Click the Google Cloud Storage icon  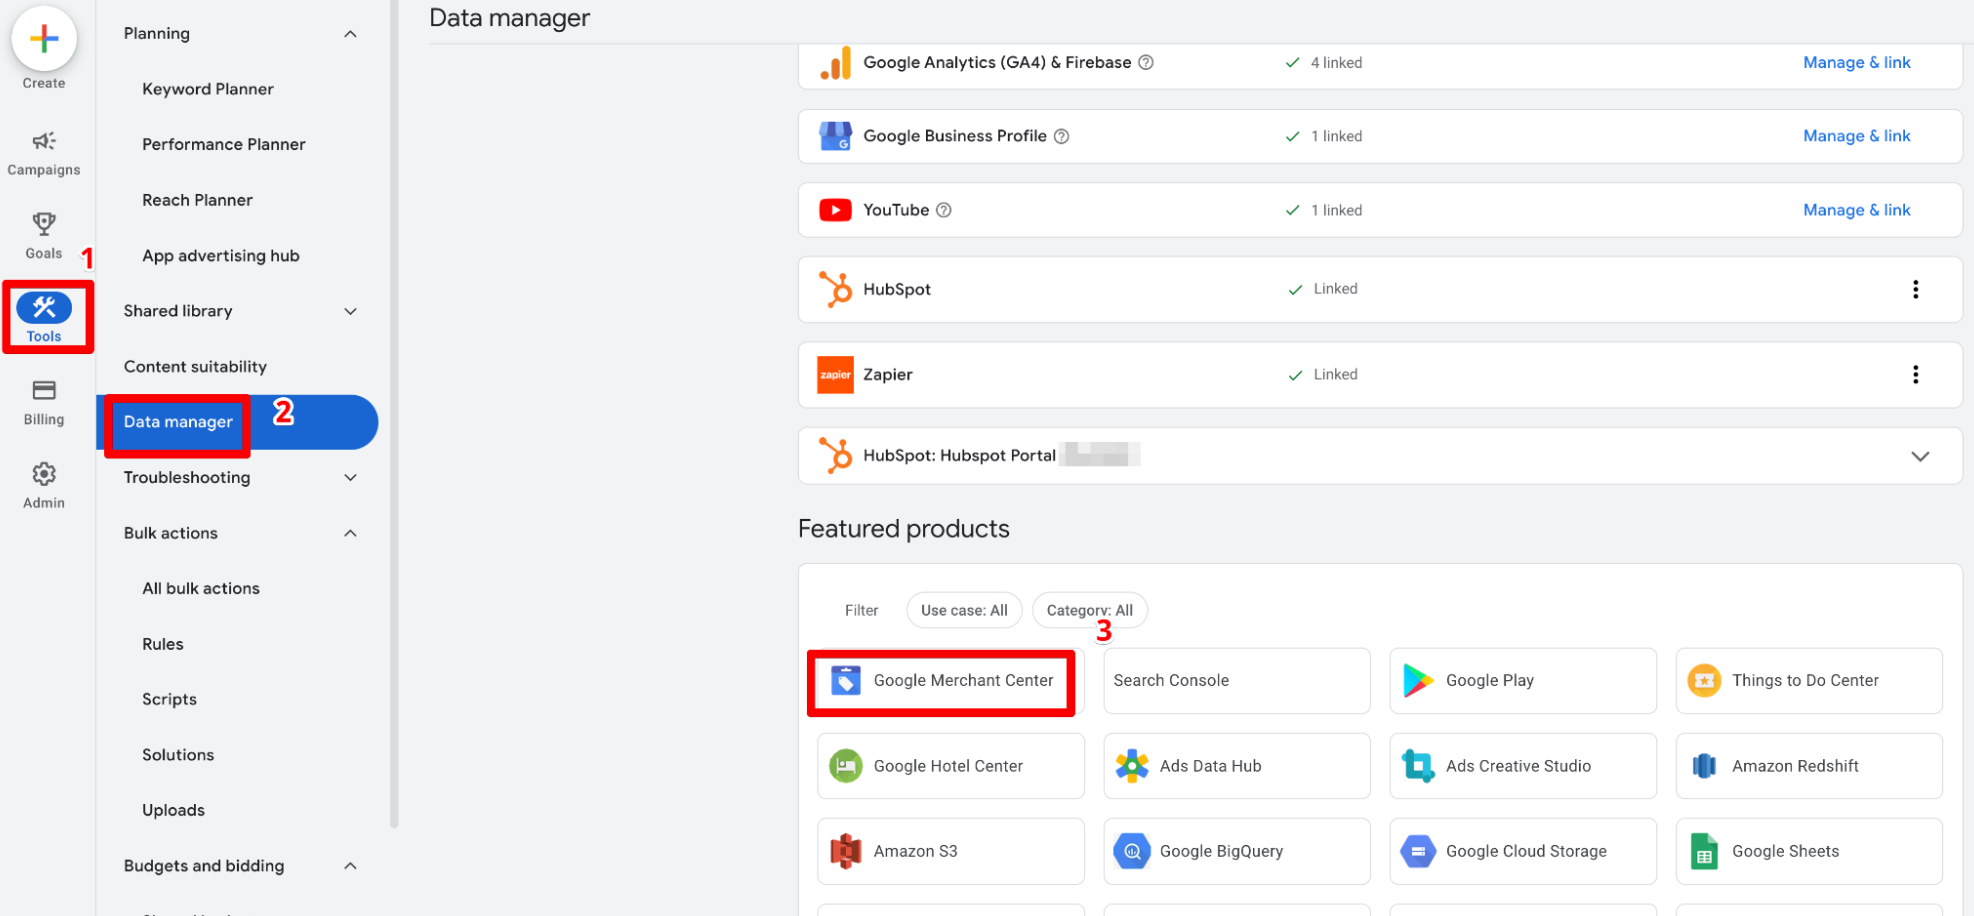click(x=1418, y=852)
